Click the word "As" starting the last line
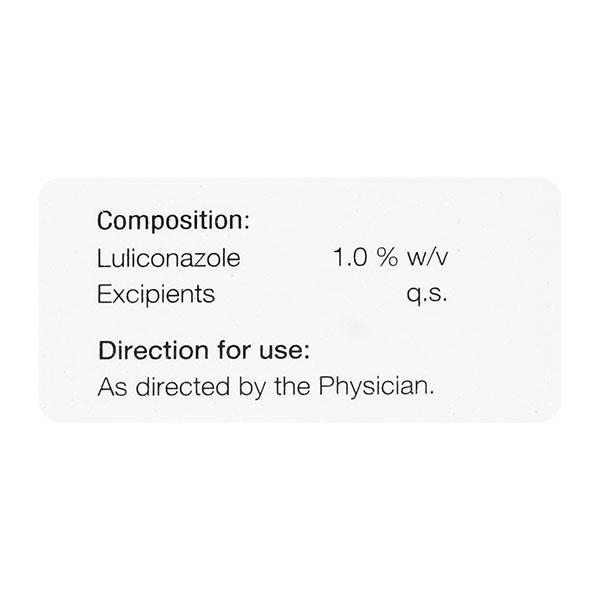The image size is (600, 600). point(108,387)
